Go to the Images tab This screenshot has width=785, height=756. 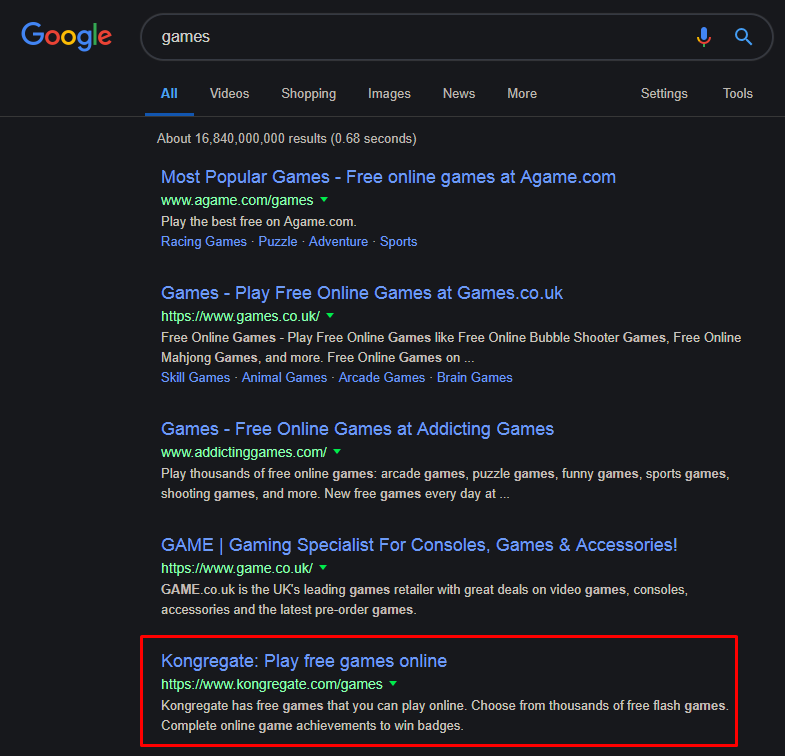tap(389, 94)
